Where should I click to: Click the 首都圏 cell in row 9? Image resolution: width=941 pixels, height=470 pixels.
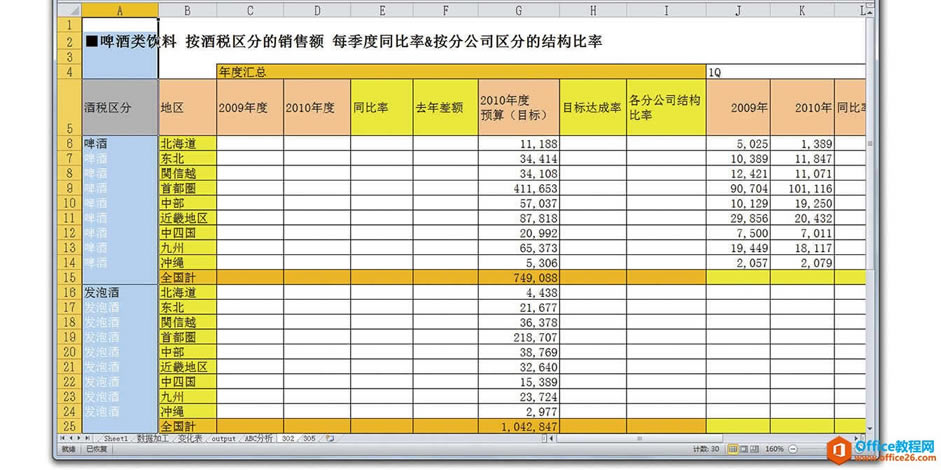[187, 188]
